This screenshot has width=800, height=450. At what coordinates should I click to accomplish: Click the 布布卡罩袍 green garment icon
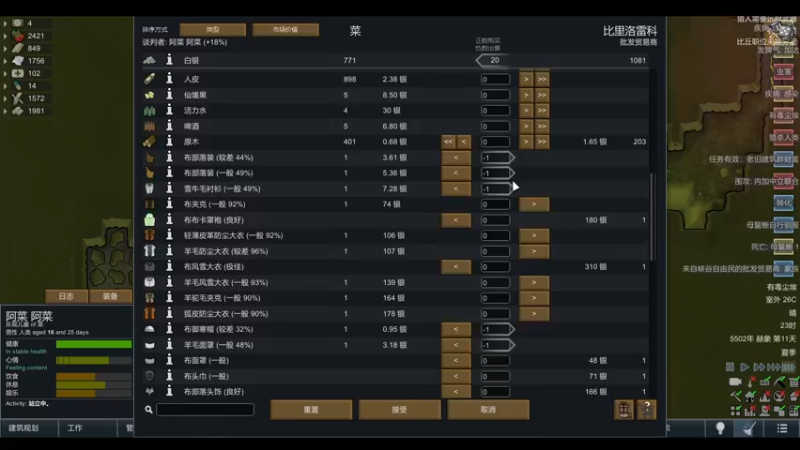(149, 220)
